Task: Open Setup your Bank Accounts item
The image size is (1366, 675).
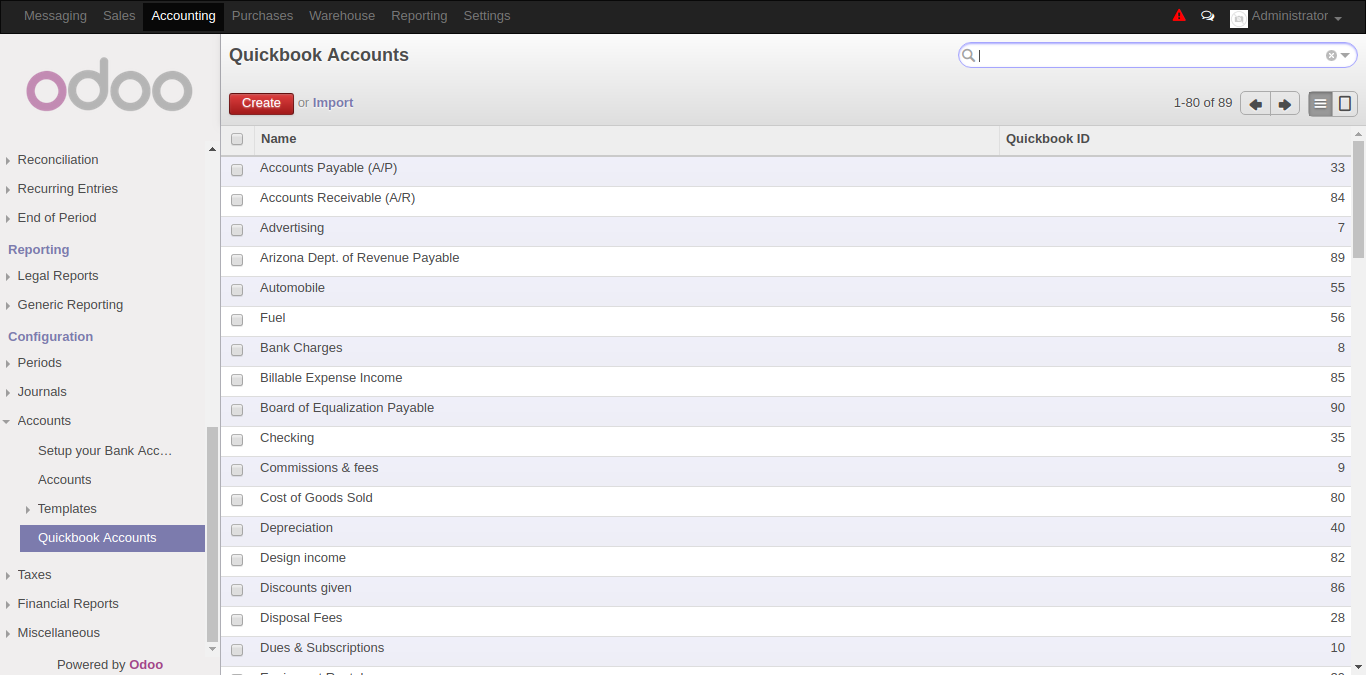Action: (x=105, y=451)
